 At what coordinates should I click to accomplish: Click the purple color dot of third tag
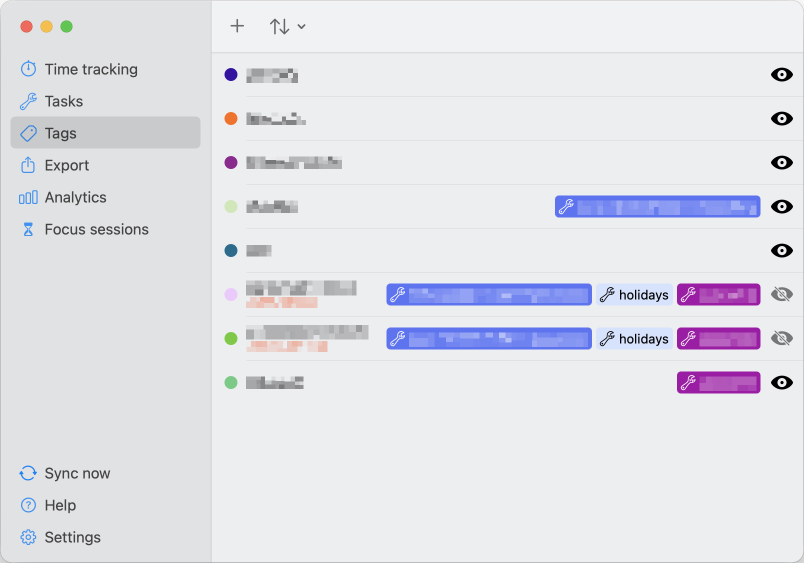coord(231,163)
